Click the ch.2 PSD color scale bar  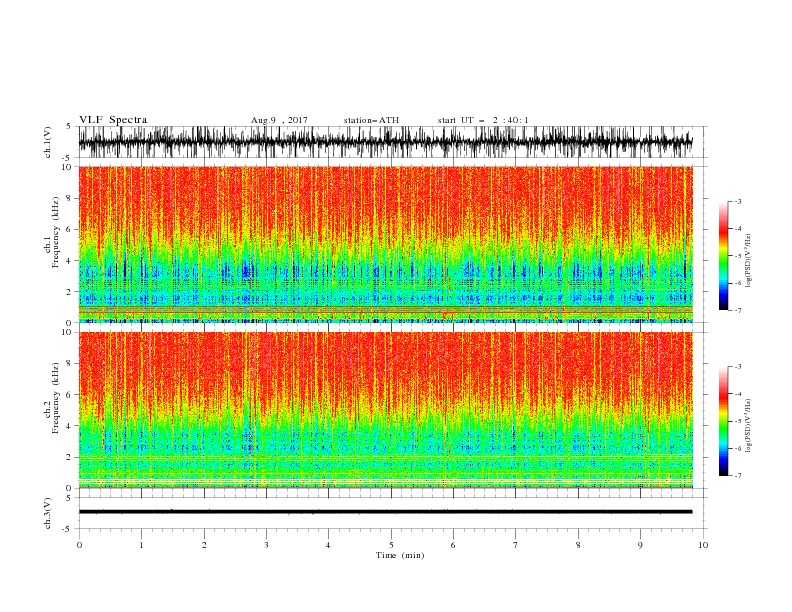[723, 421]
